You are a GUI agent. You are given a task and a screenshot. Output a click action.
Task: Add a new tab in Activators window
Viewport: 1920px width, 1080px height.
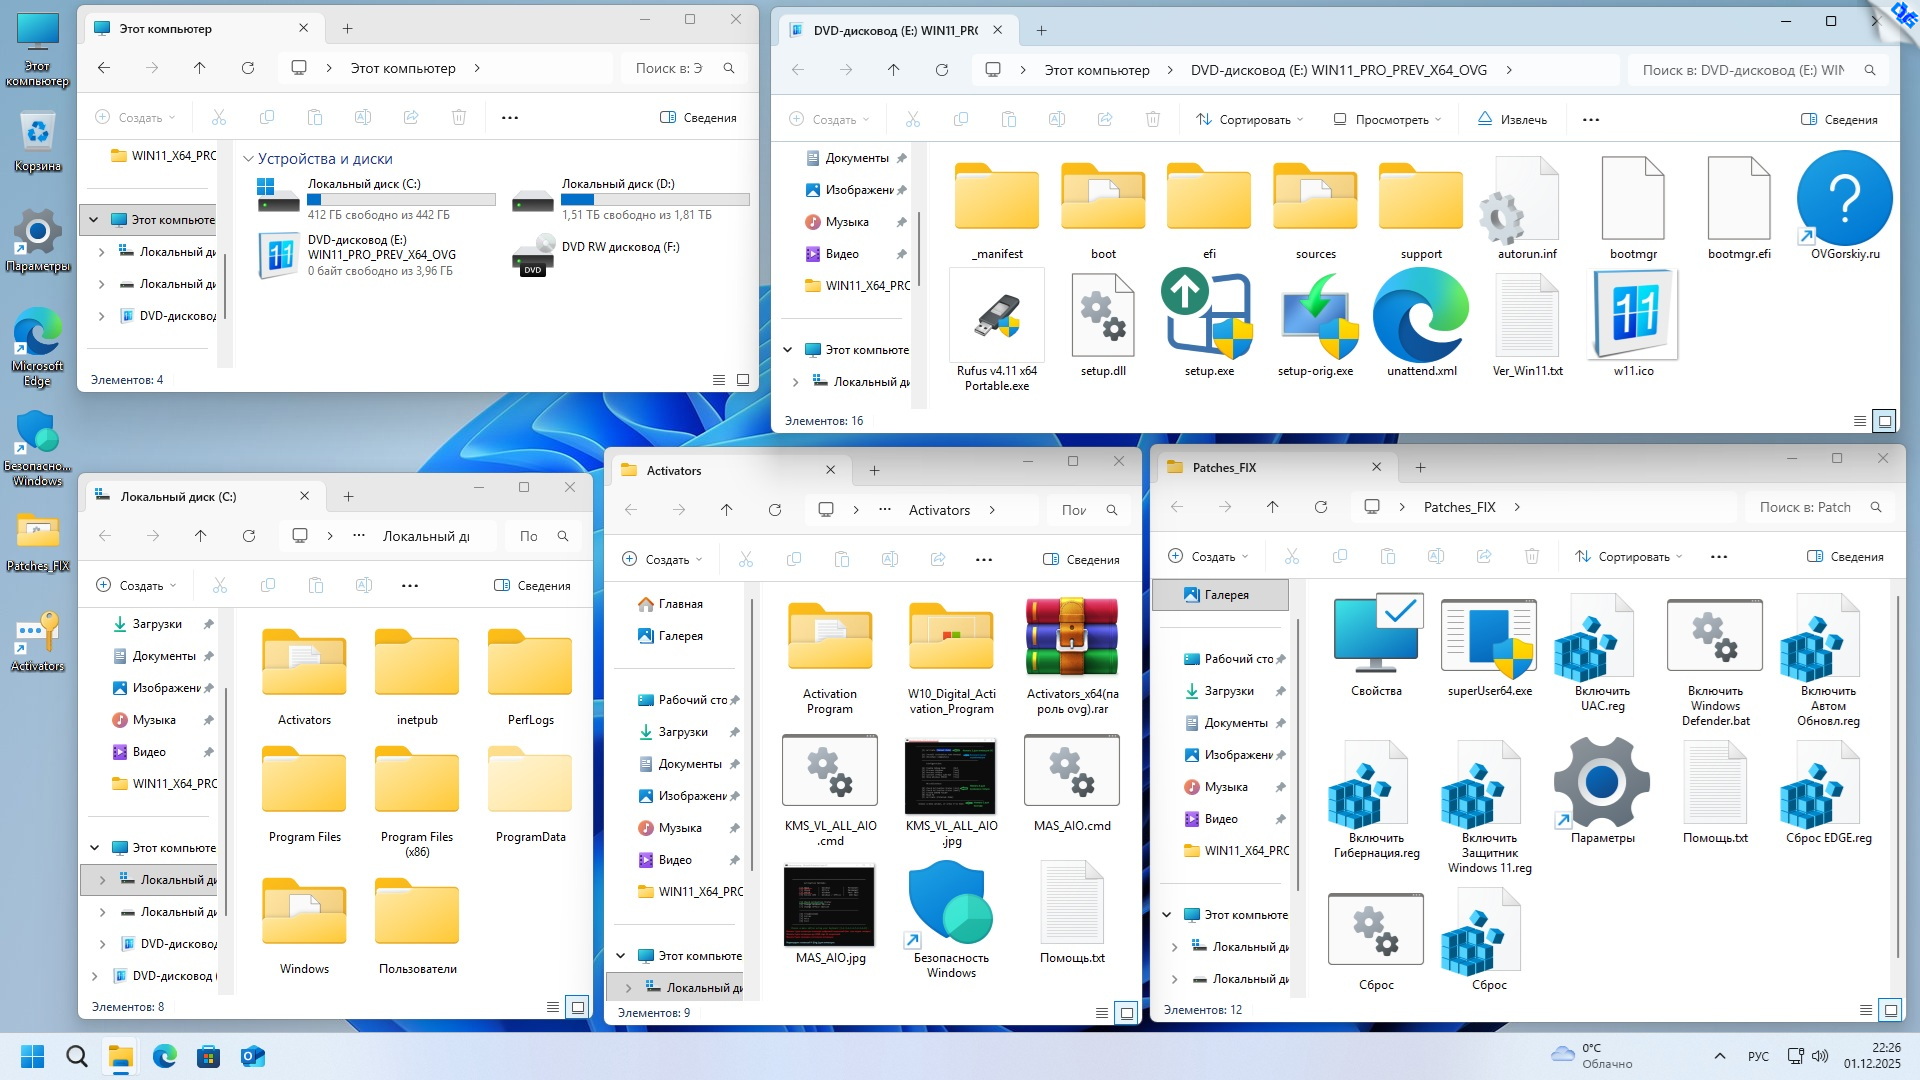coord(874,470)
